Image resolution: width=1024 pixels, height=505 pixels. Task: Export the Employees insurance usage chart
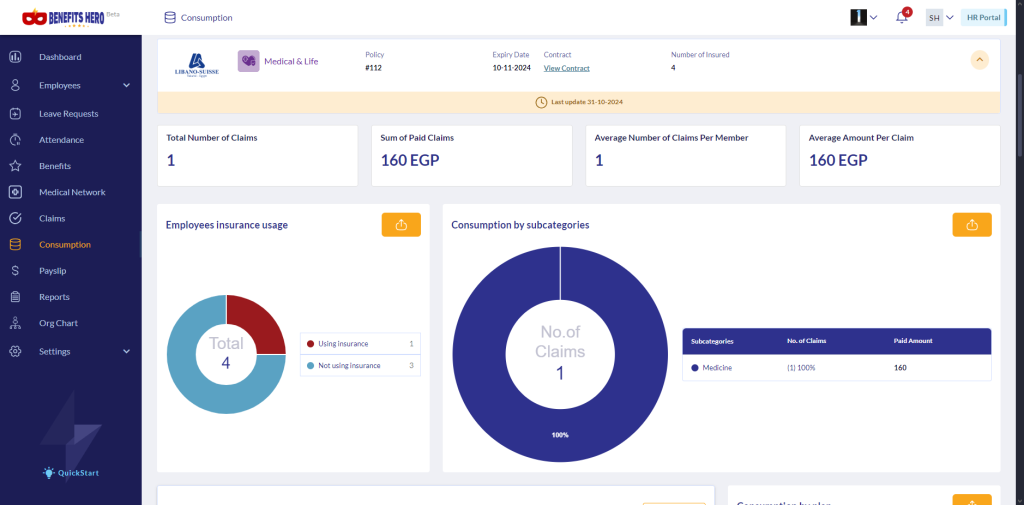[401, 225]
